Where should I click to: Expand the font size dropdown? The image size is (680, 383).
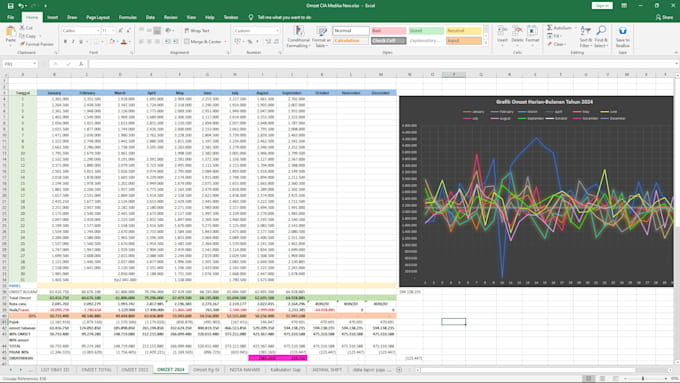(x=114, y=31)
